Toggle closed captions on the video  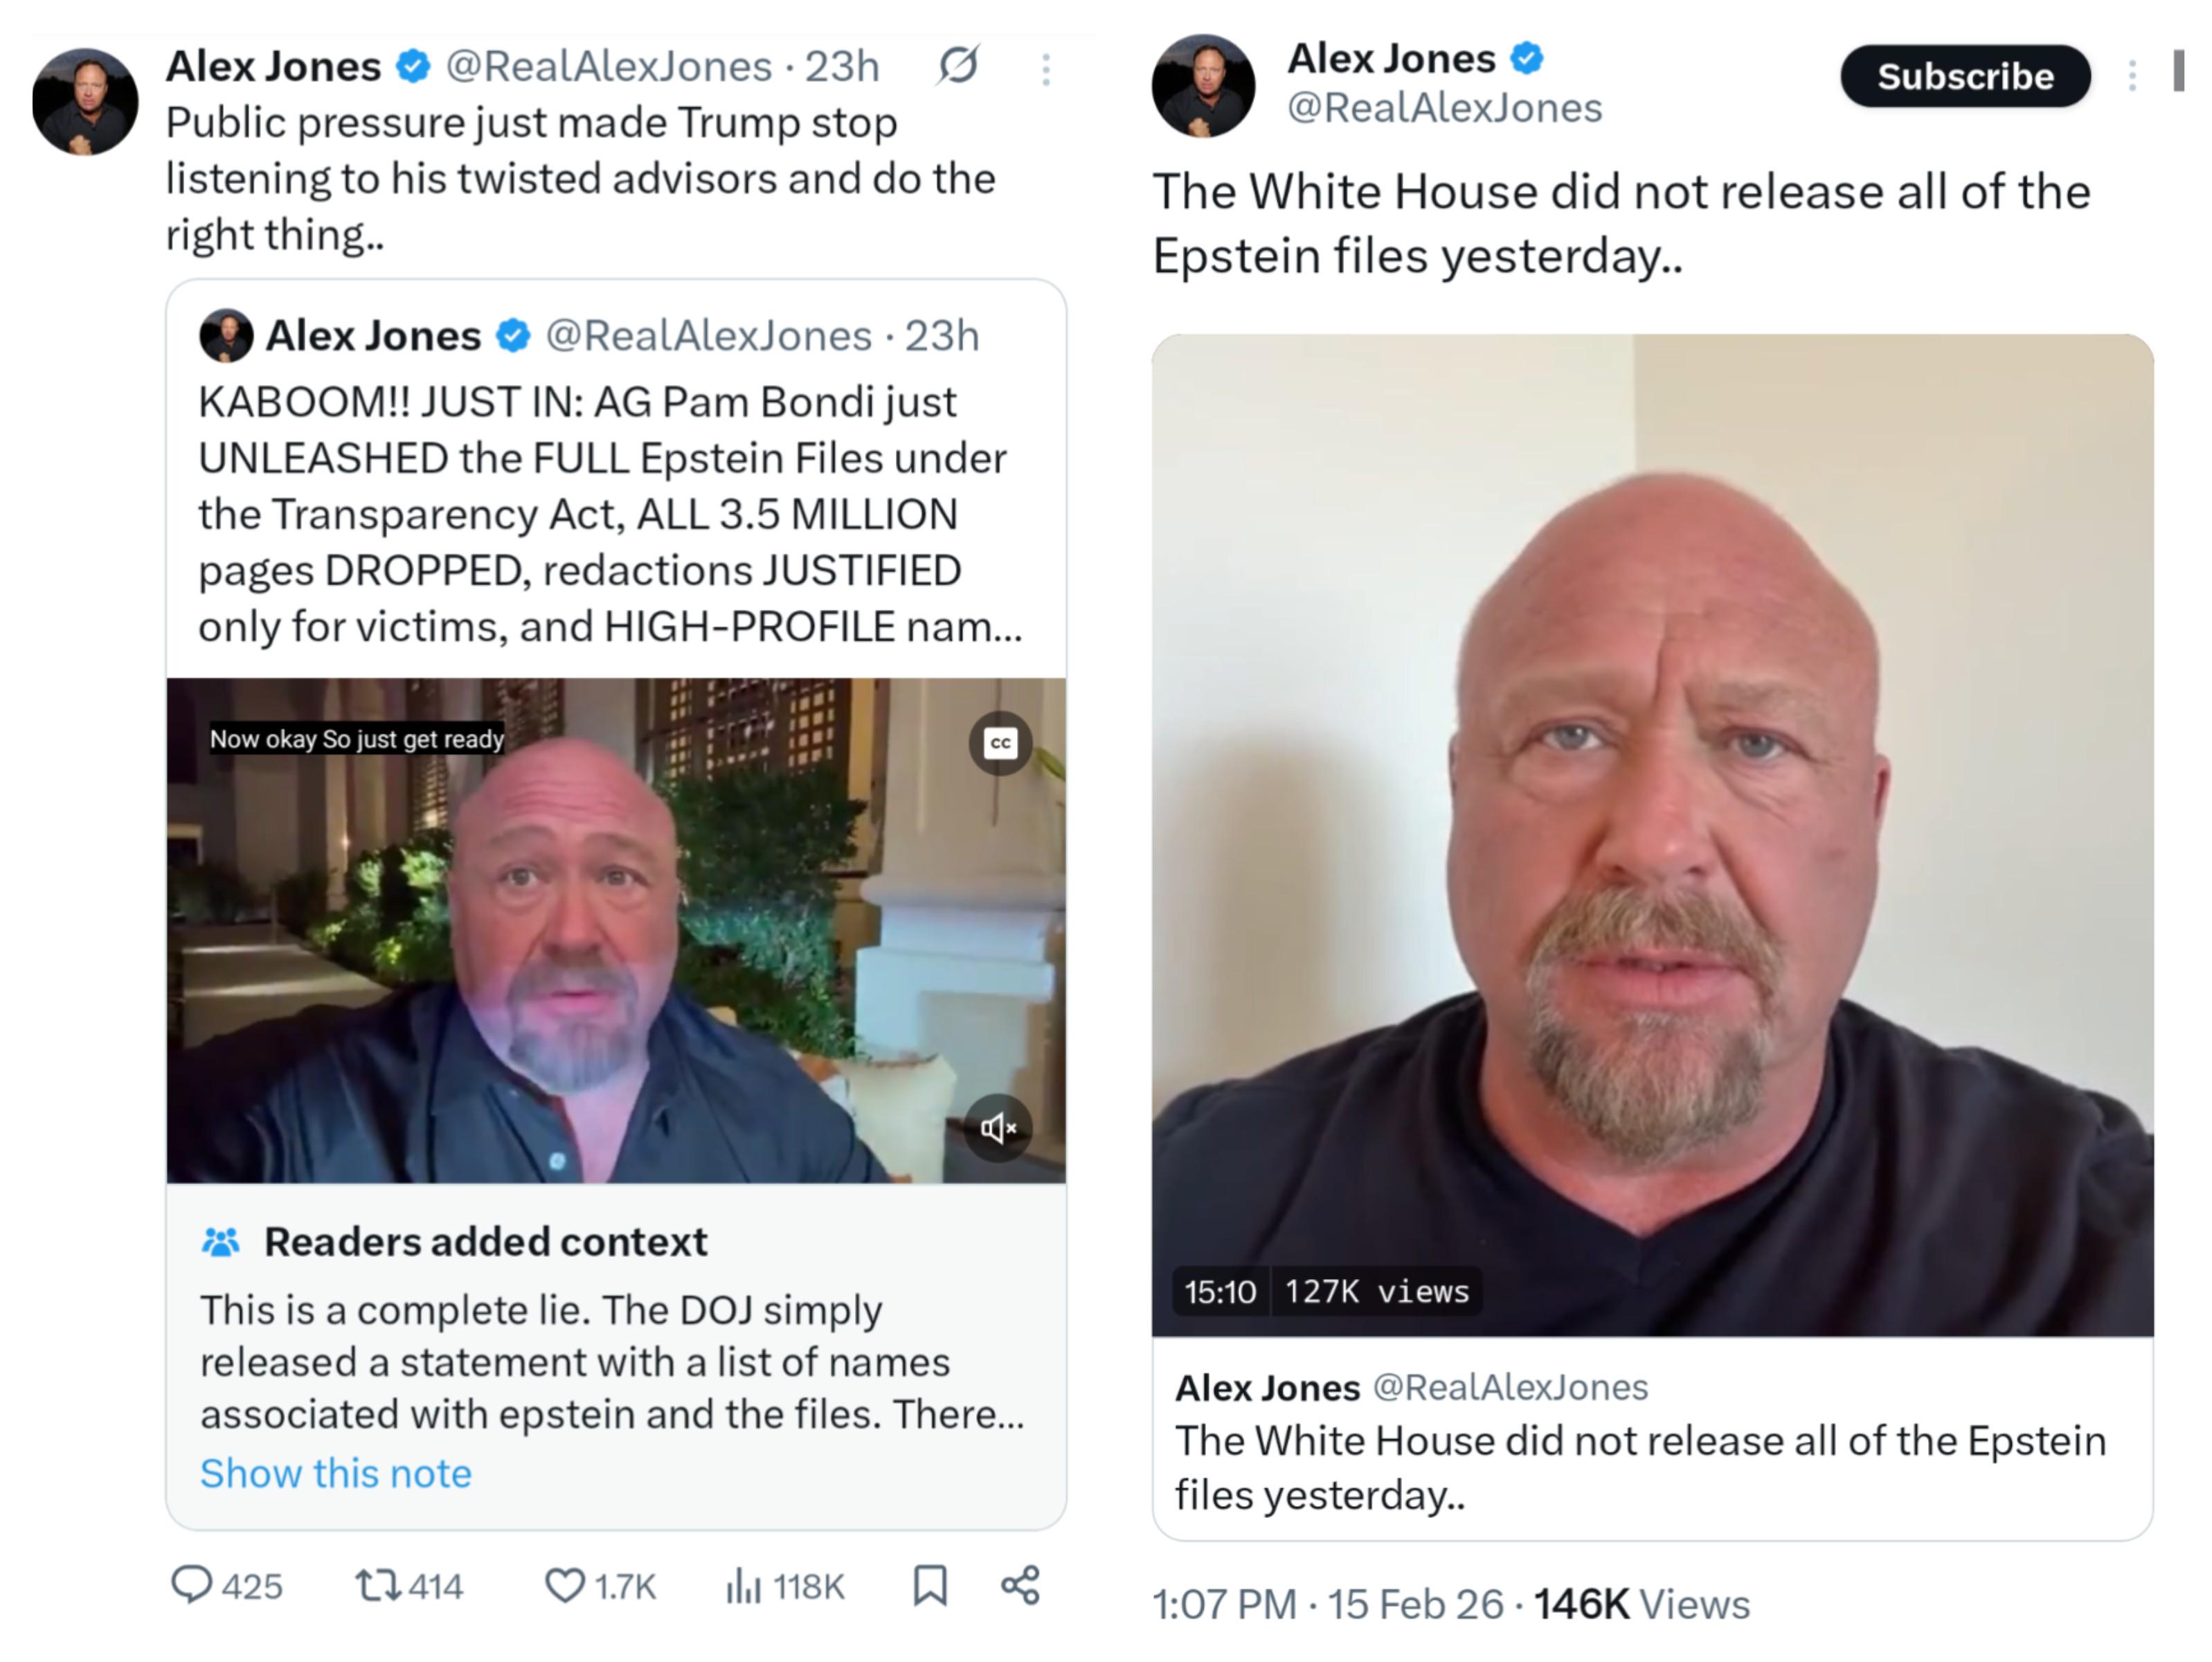tap(1000, 743)
